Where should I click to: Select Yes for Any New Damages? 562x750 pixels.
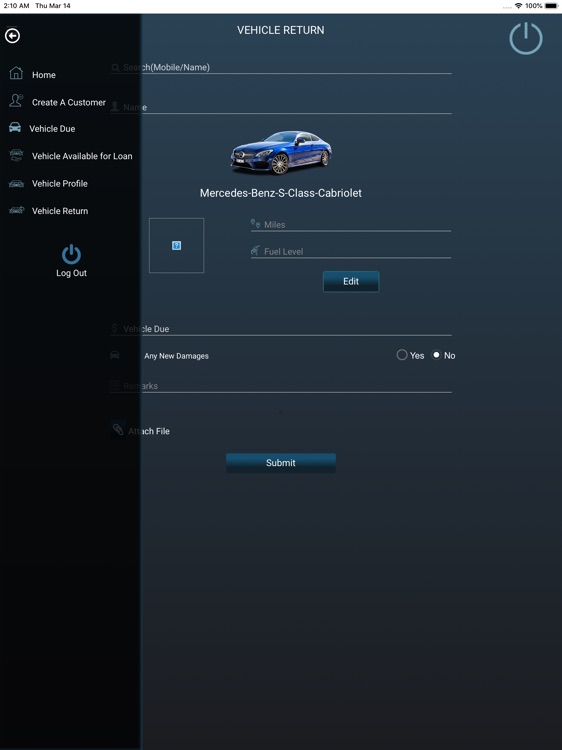(402, 355)
